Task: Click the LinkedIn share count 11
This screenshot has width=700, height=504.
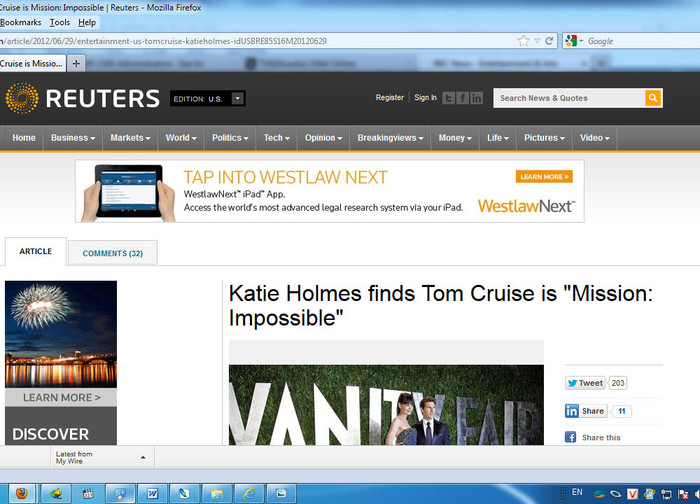Action: point(621,411)
